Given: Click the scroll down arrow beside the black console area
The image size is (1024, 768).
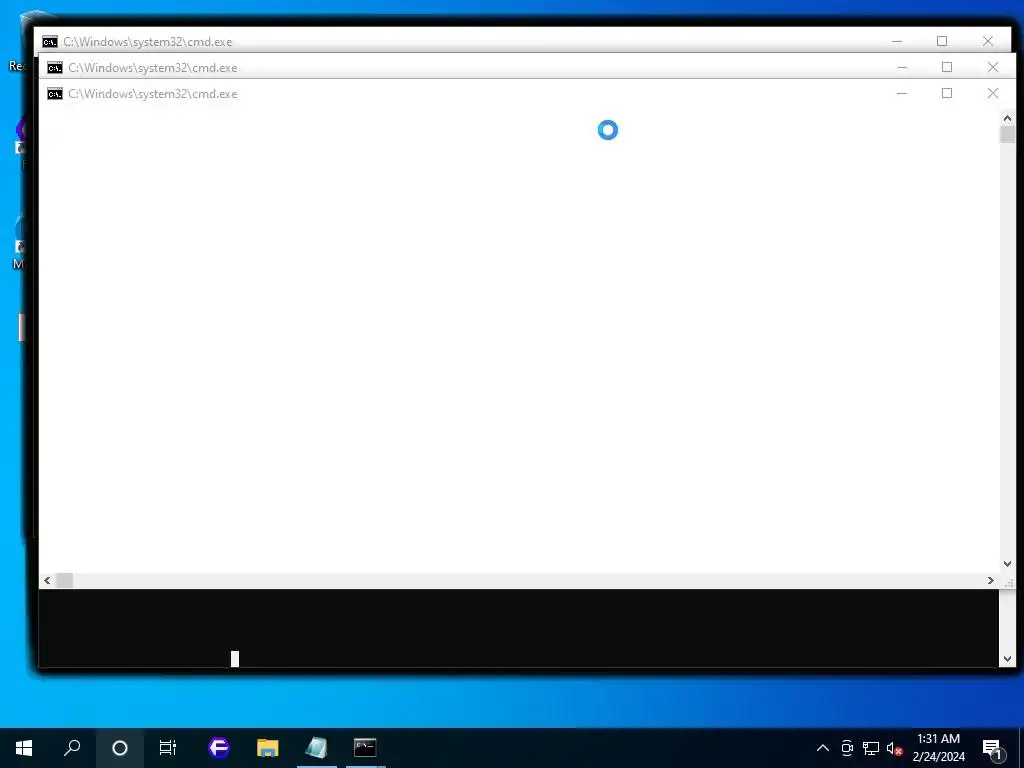Looking at the screenshot, I should (x=1007, y=659).
